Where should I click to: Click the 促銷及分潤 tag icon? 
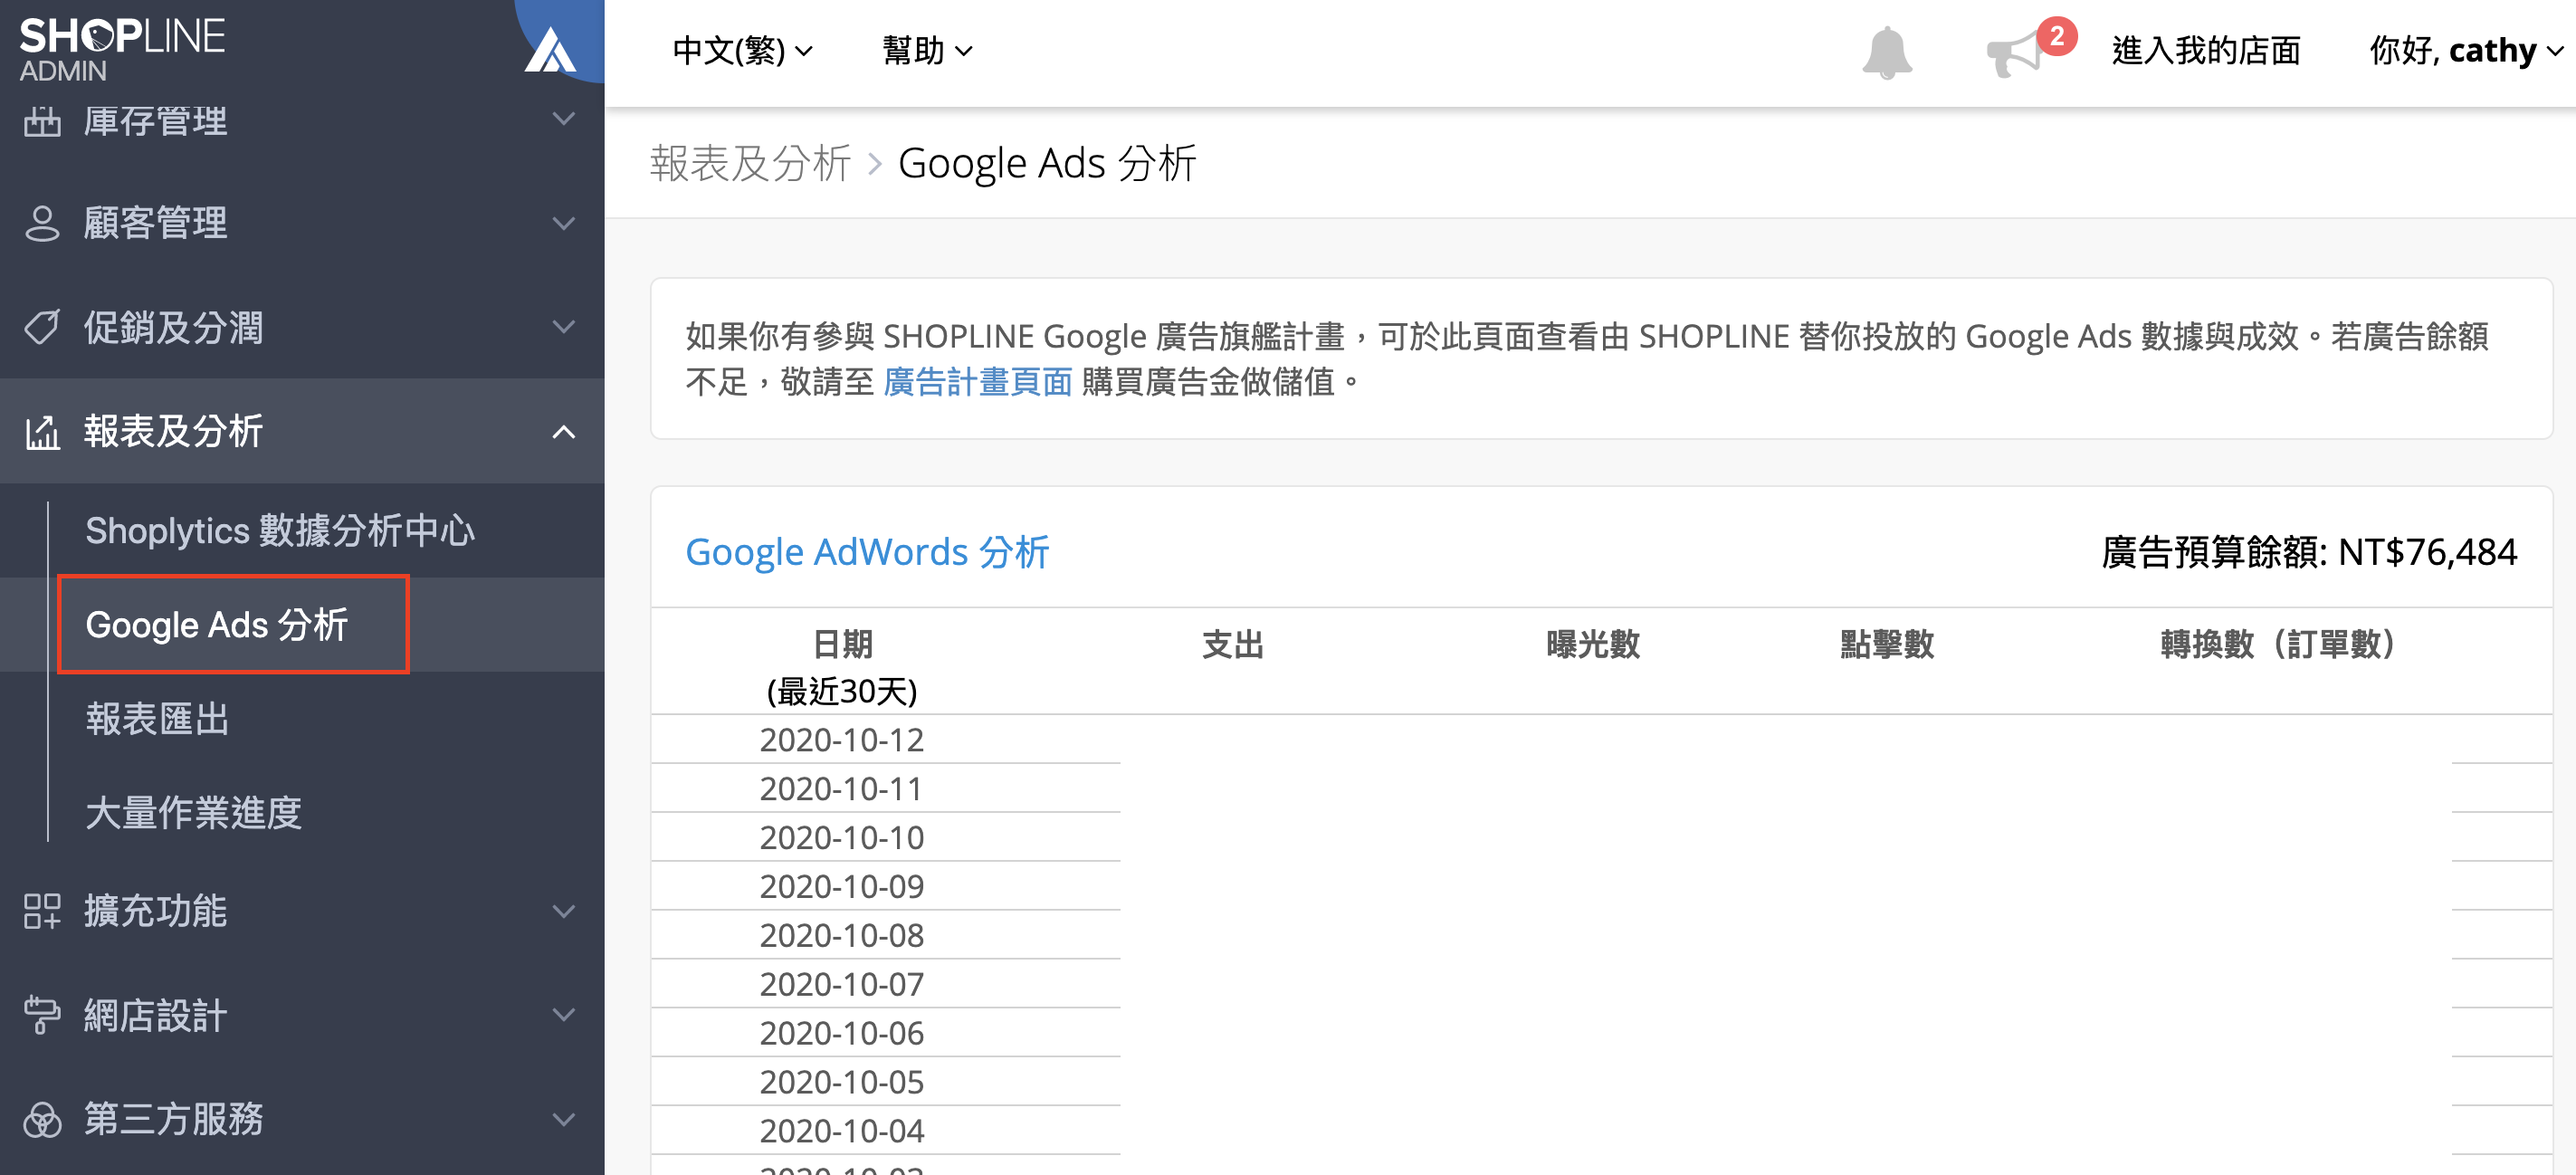coord(42,327)
